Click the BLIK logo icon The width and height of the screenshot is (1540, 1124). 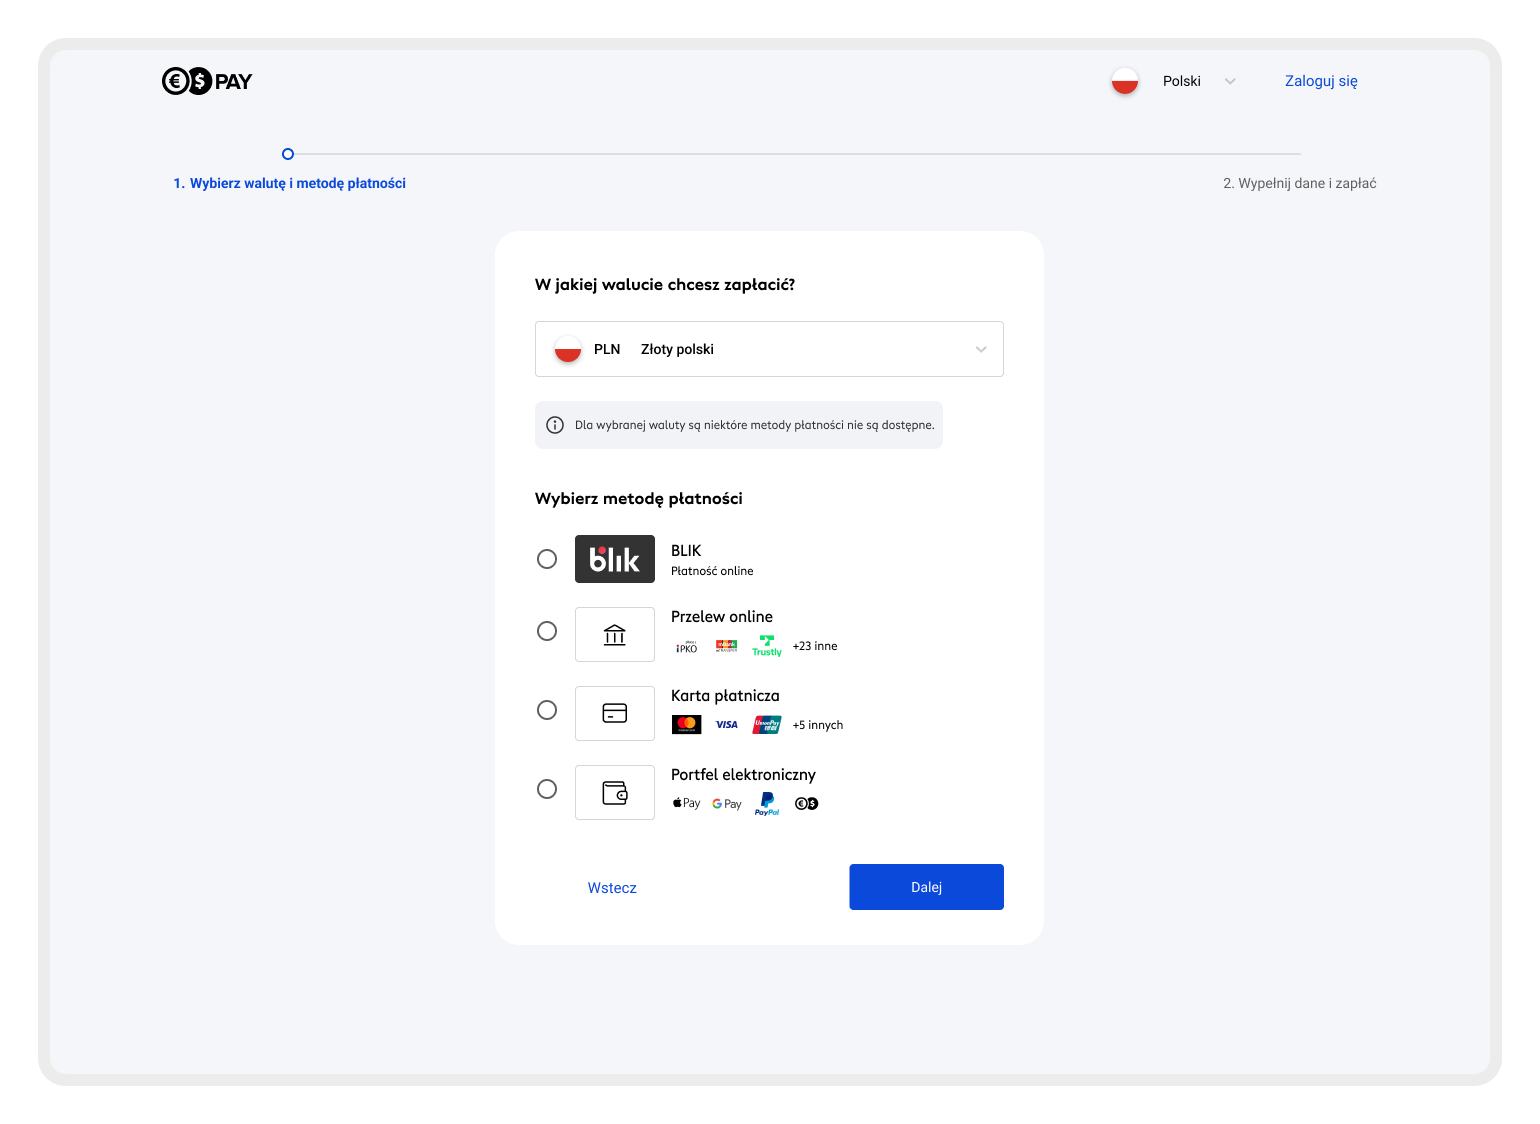click(614, 559)
